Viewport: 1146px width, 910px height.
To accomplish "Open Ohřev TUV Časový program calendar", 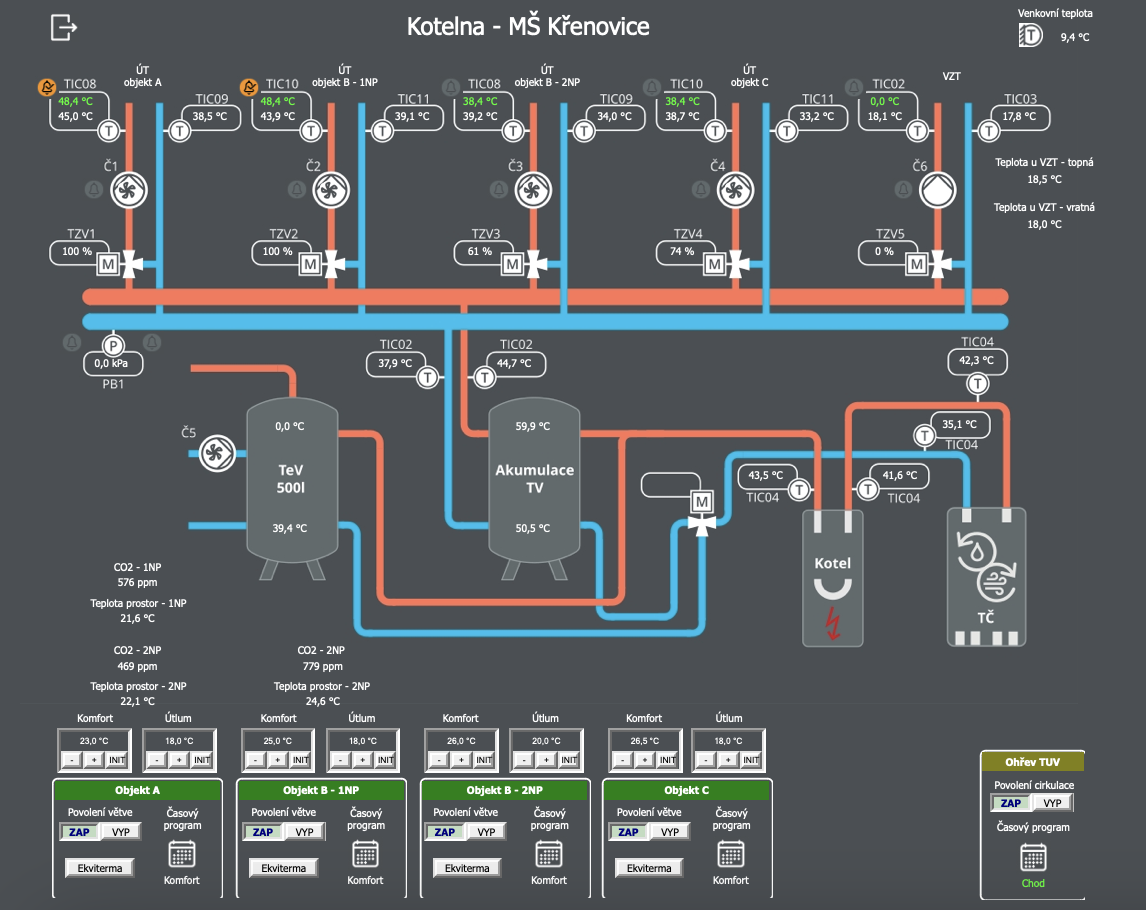I will [1033, 857].
